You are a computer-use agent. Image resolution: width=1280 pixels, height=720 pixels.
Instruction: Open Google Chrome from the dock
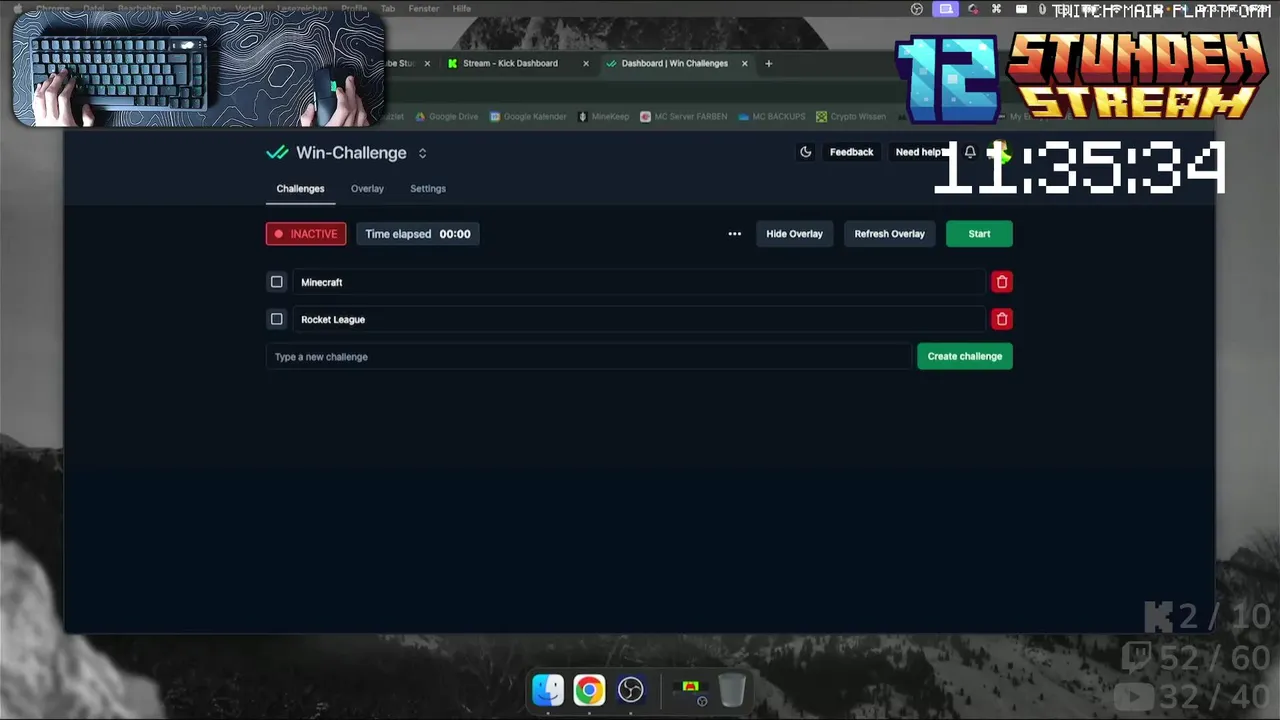coord(589,690)
